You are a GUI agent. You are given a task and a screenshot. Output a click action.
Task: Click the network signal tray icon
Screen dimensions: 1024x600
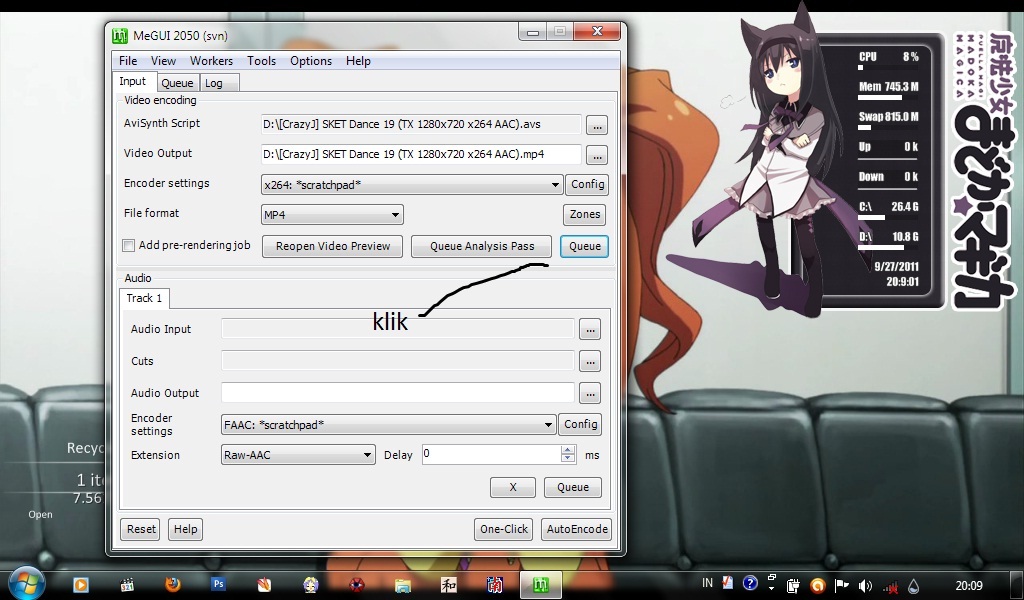click(x=889, y=586)
